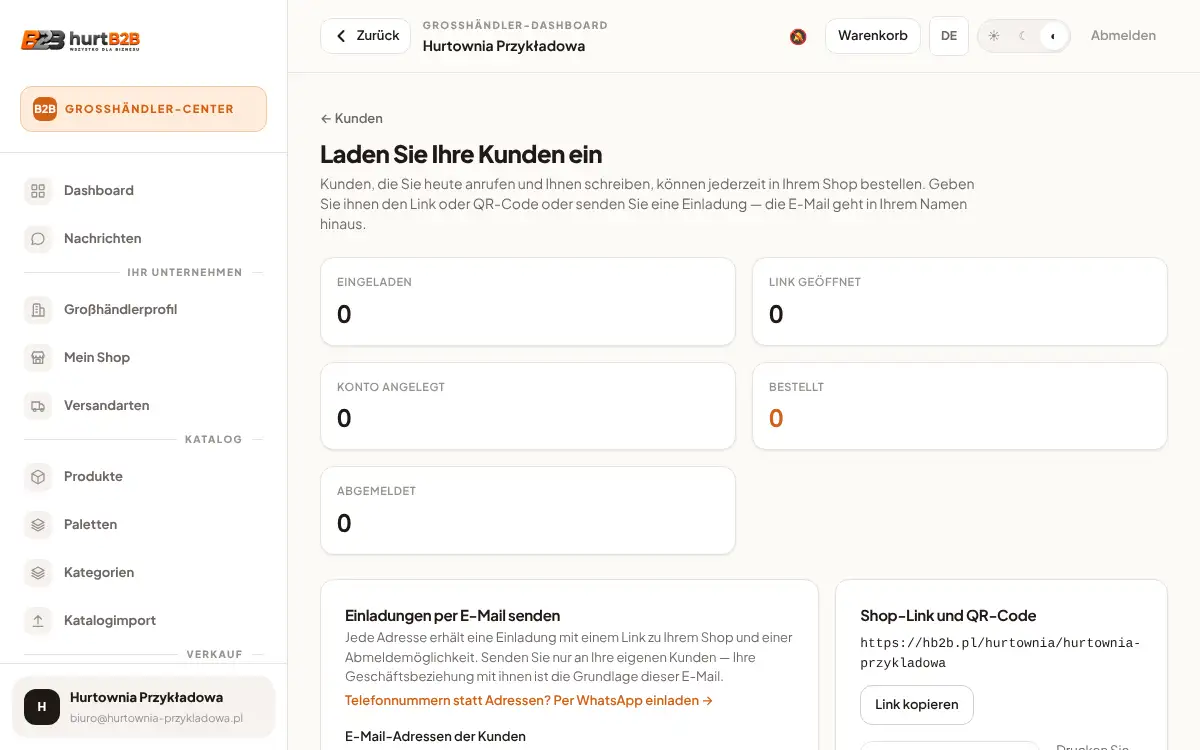The height and width of the screenshot is (750, 1200).
Task: Go to Dashboard in sidebar
Action: [143, 191]
